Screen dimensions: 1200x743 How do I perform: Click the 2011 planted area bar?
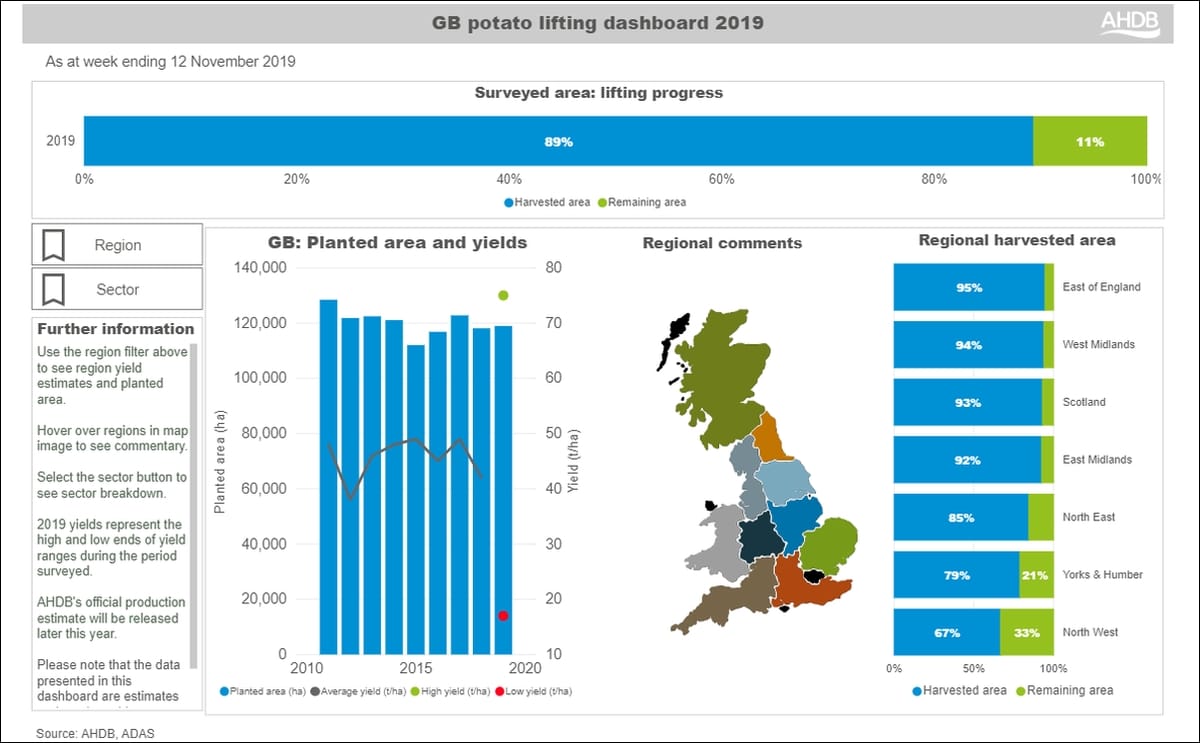(x=328, y=477)
